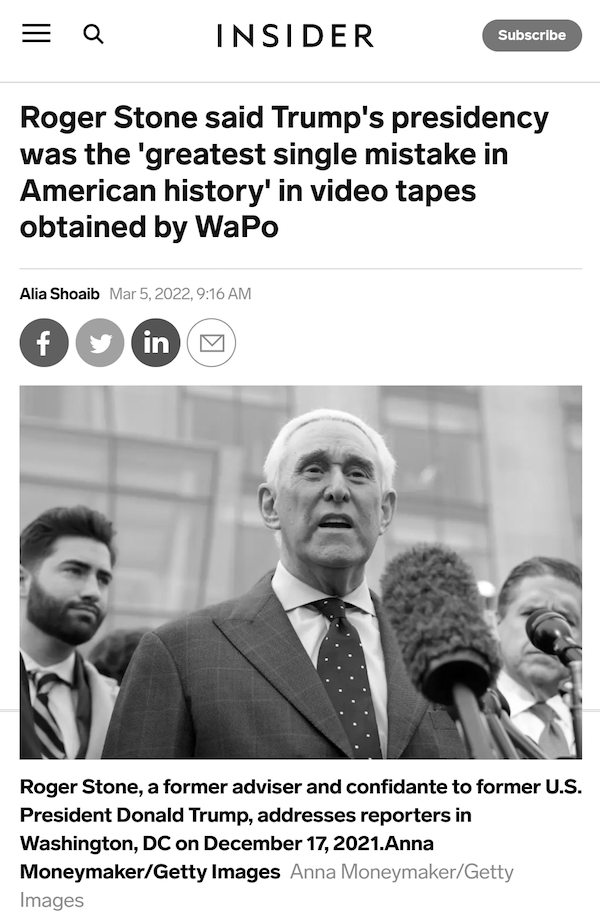Share the article on Facebook
The width and height of the screenshot is (600, 918).
(44, 342)
